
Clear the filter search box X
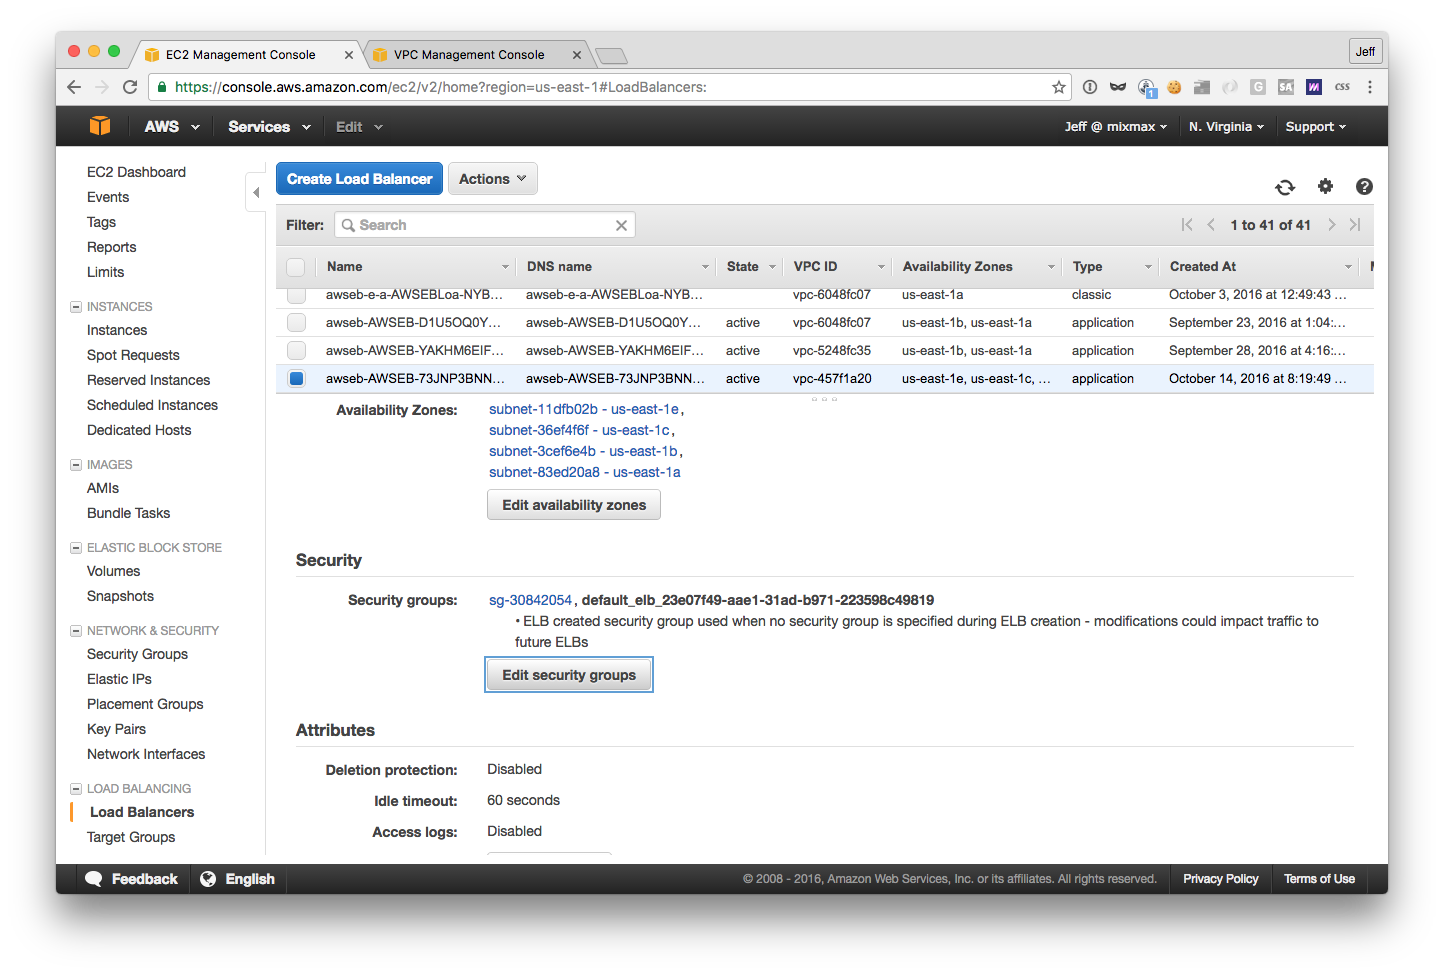click(x=621, y=225)
